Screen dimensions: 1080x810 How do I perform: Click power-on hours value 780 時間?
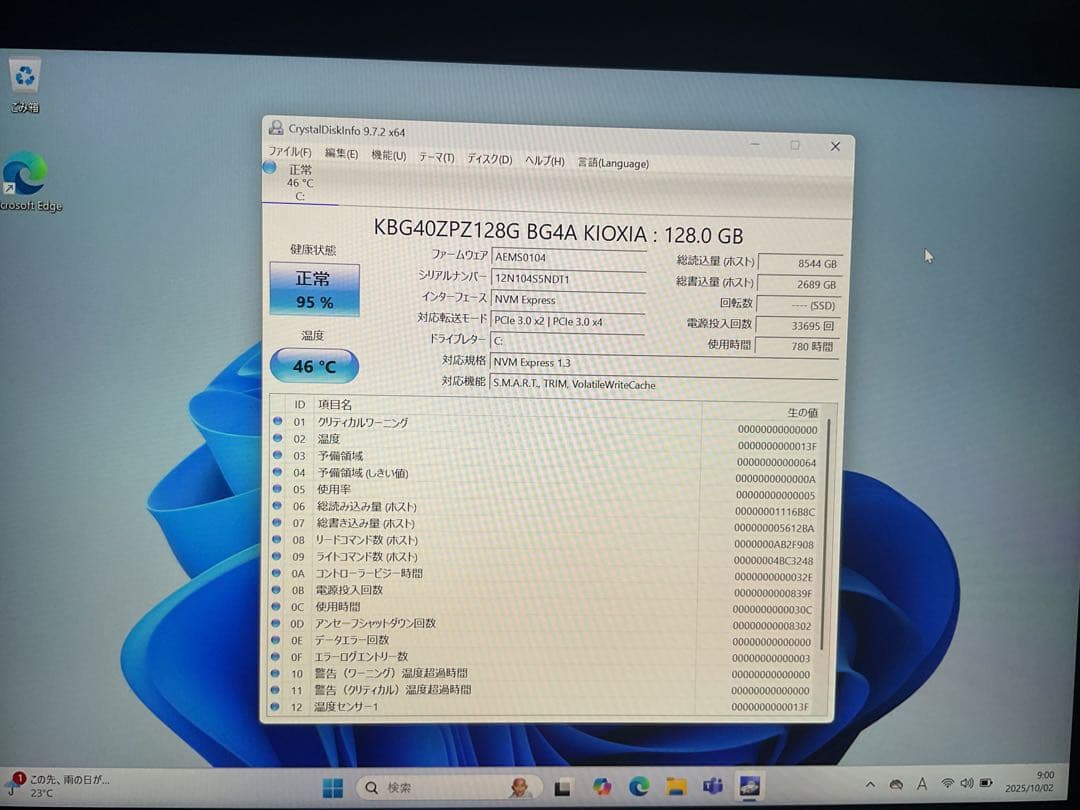pos(796,346)
